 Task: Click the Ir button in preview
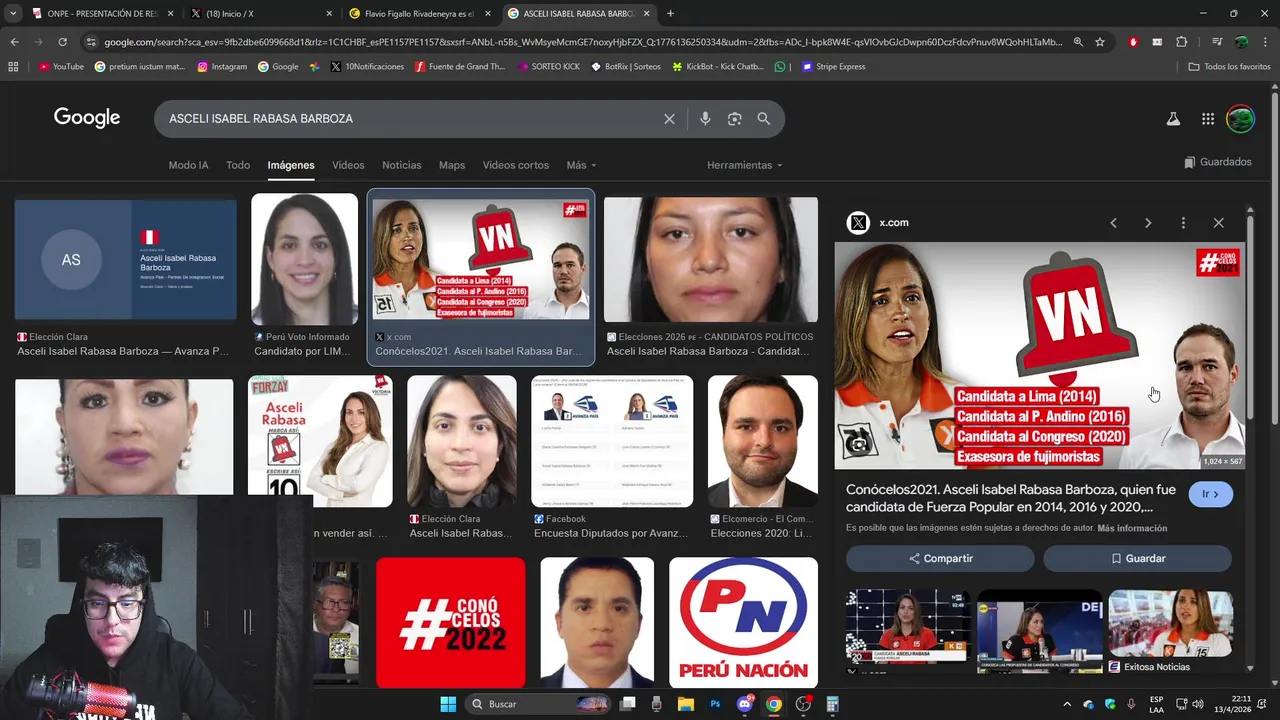[x=1211, y=494]
